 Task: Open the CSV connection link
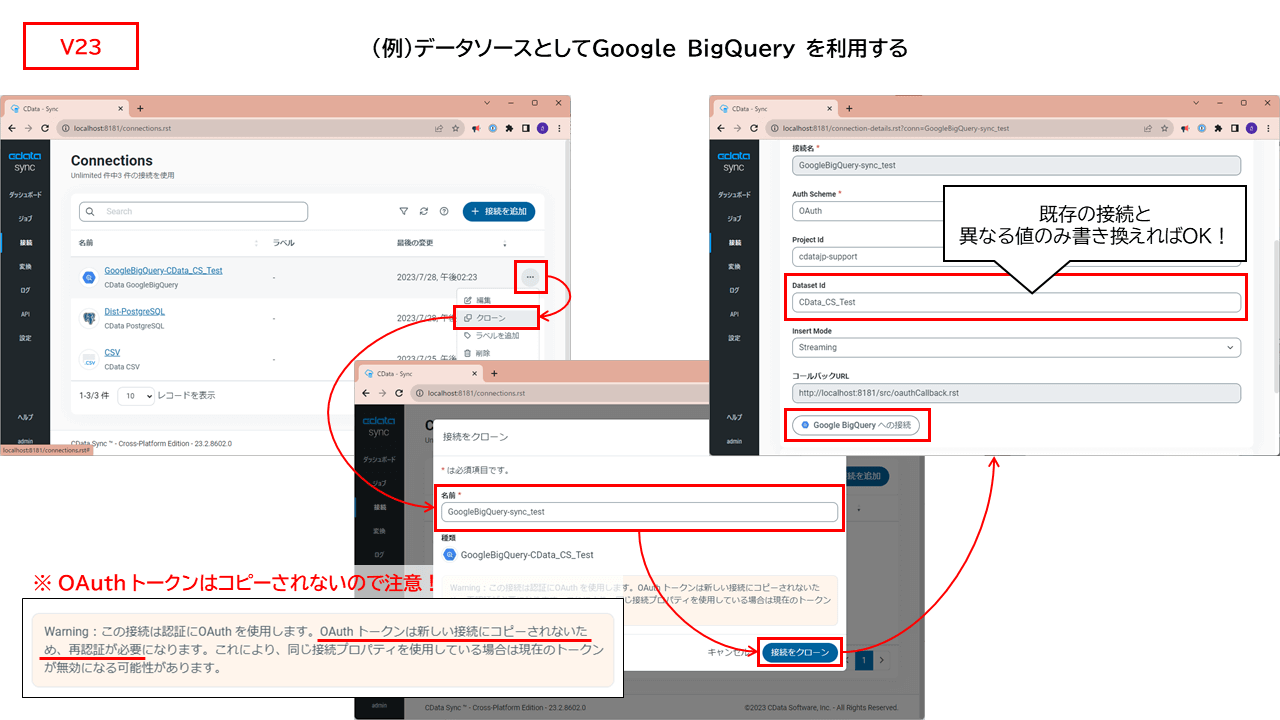coord(112,353)
